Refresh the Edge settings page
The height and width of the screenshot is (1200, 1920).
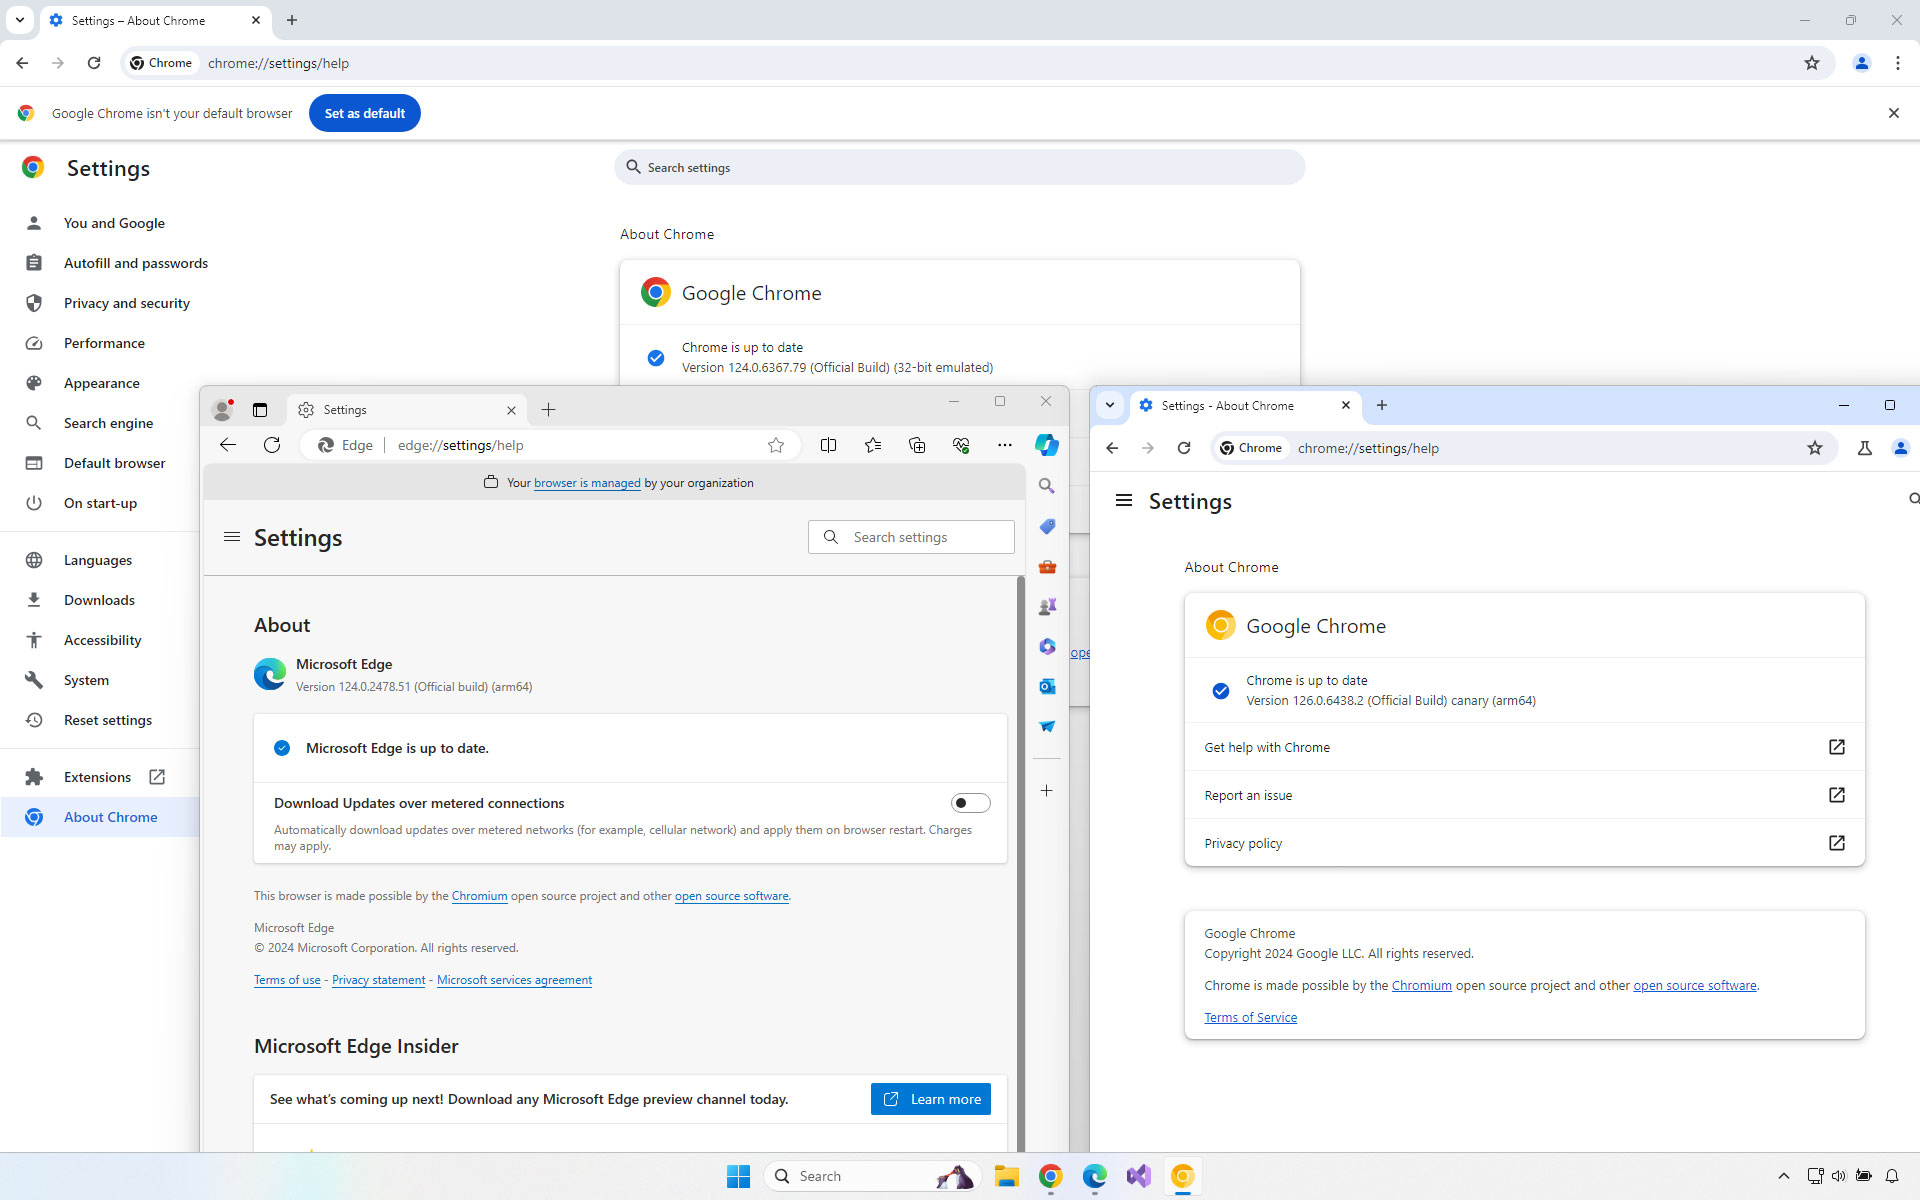pos(272,445)
